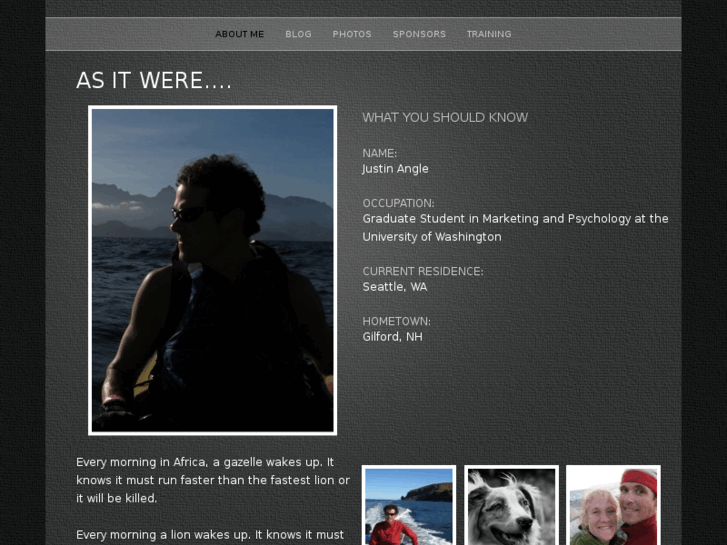Click the 'Every morning a lion wakes up' line
The width and height of the screenshot is (727, 545).
[x=210, y=535]
